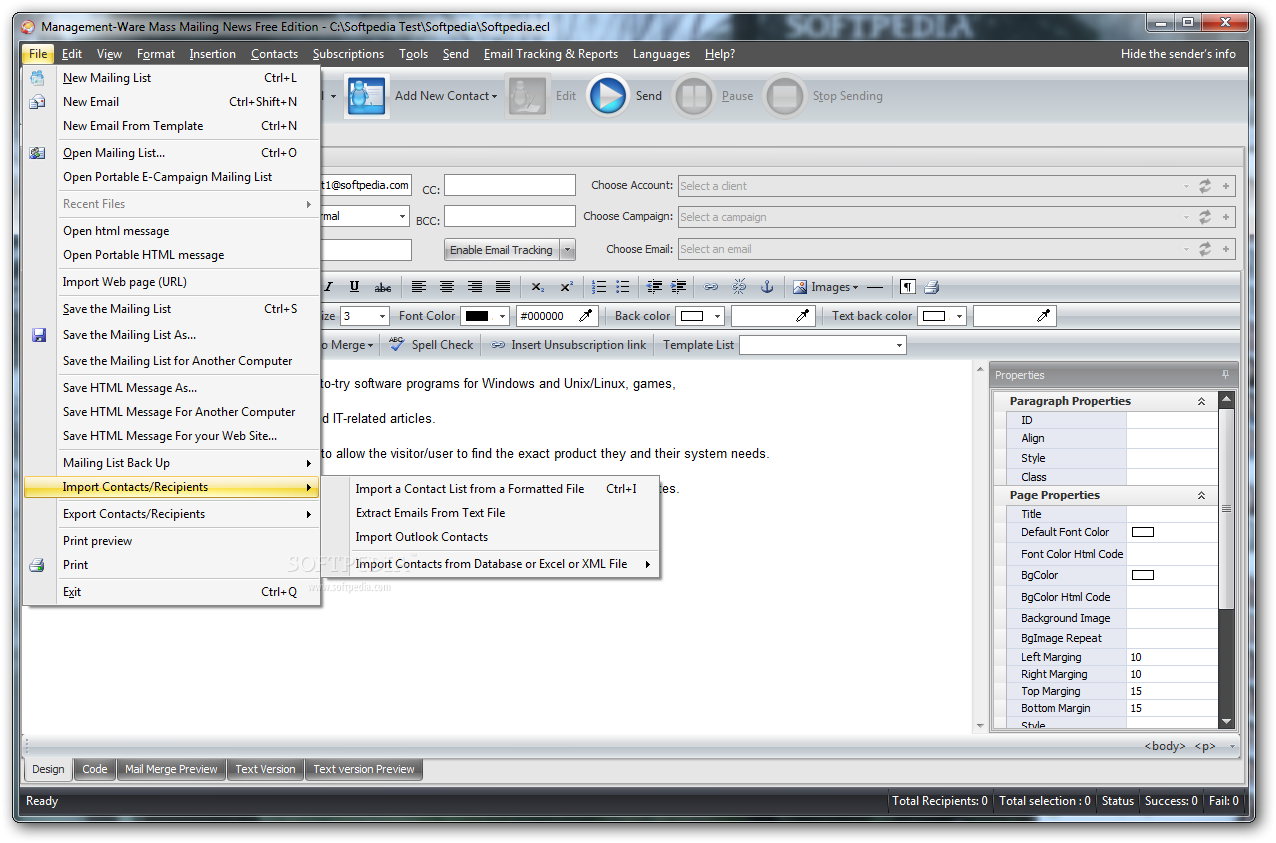Choose Import a Contact List from Formatted File
This screenshot has height=843, width=1276.
470,489
